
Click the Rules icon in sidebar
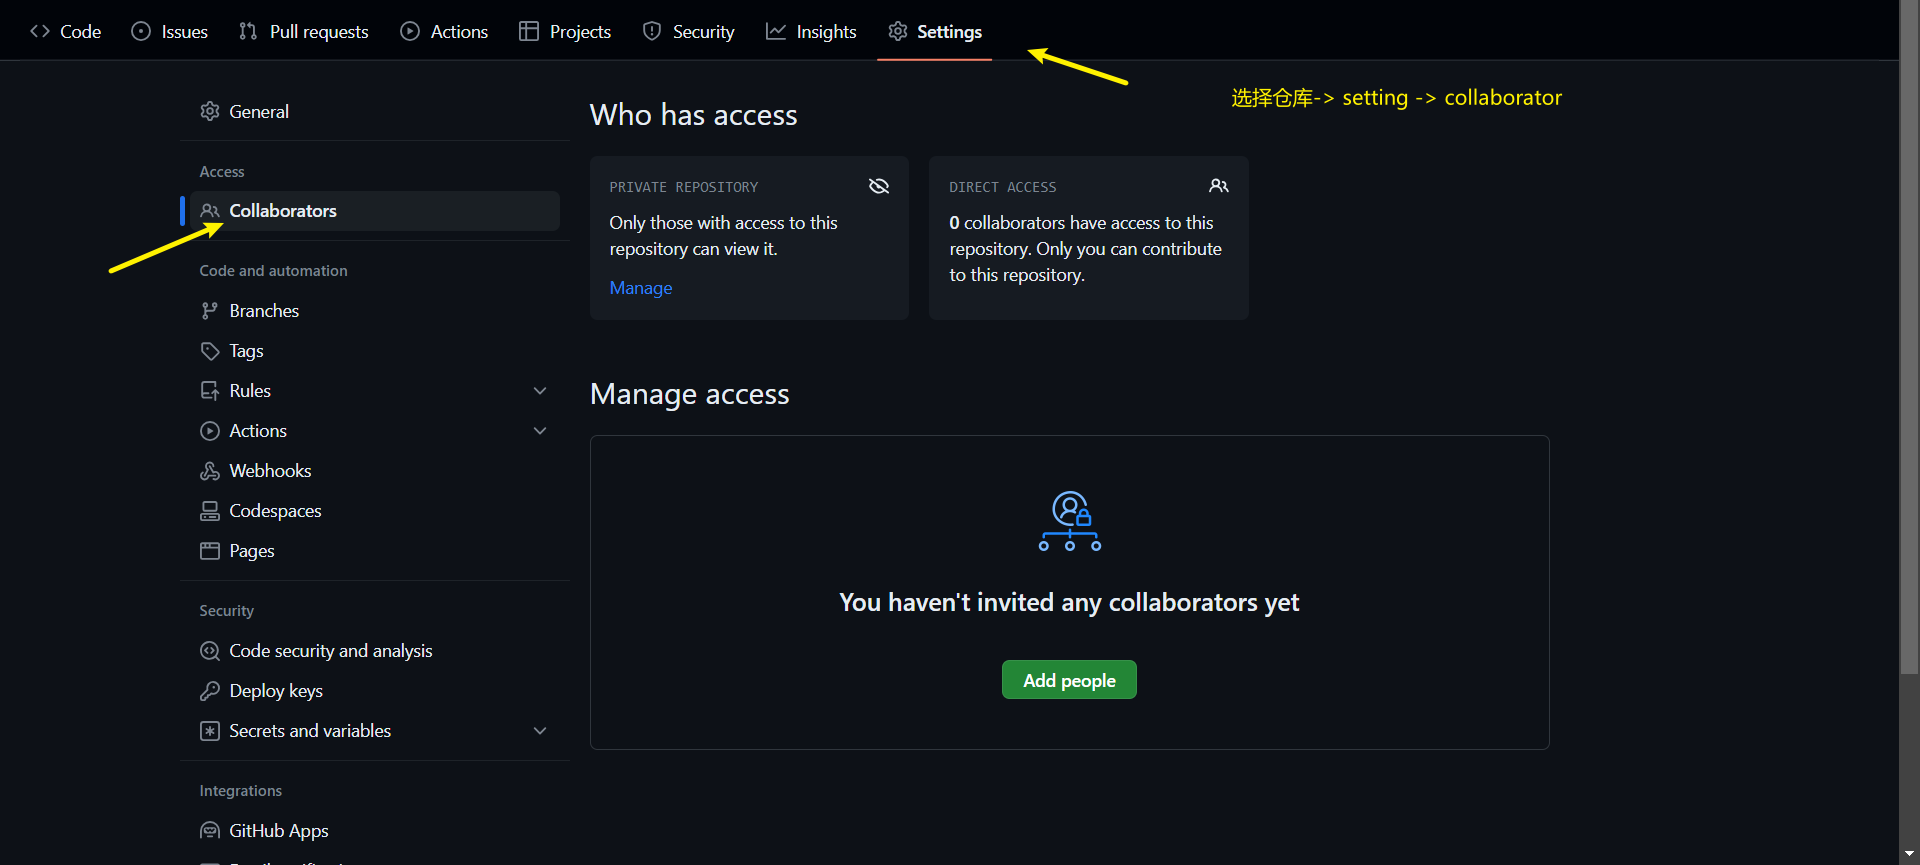(x=210, y=391)
